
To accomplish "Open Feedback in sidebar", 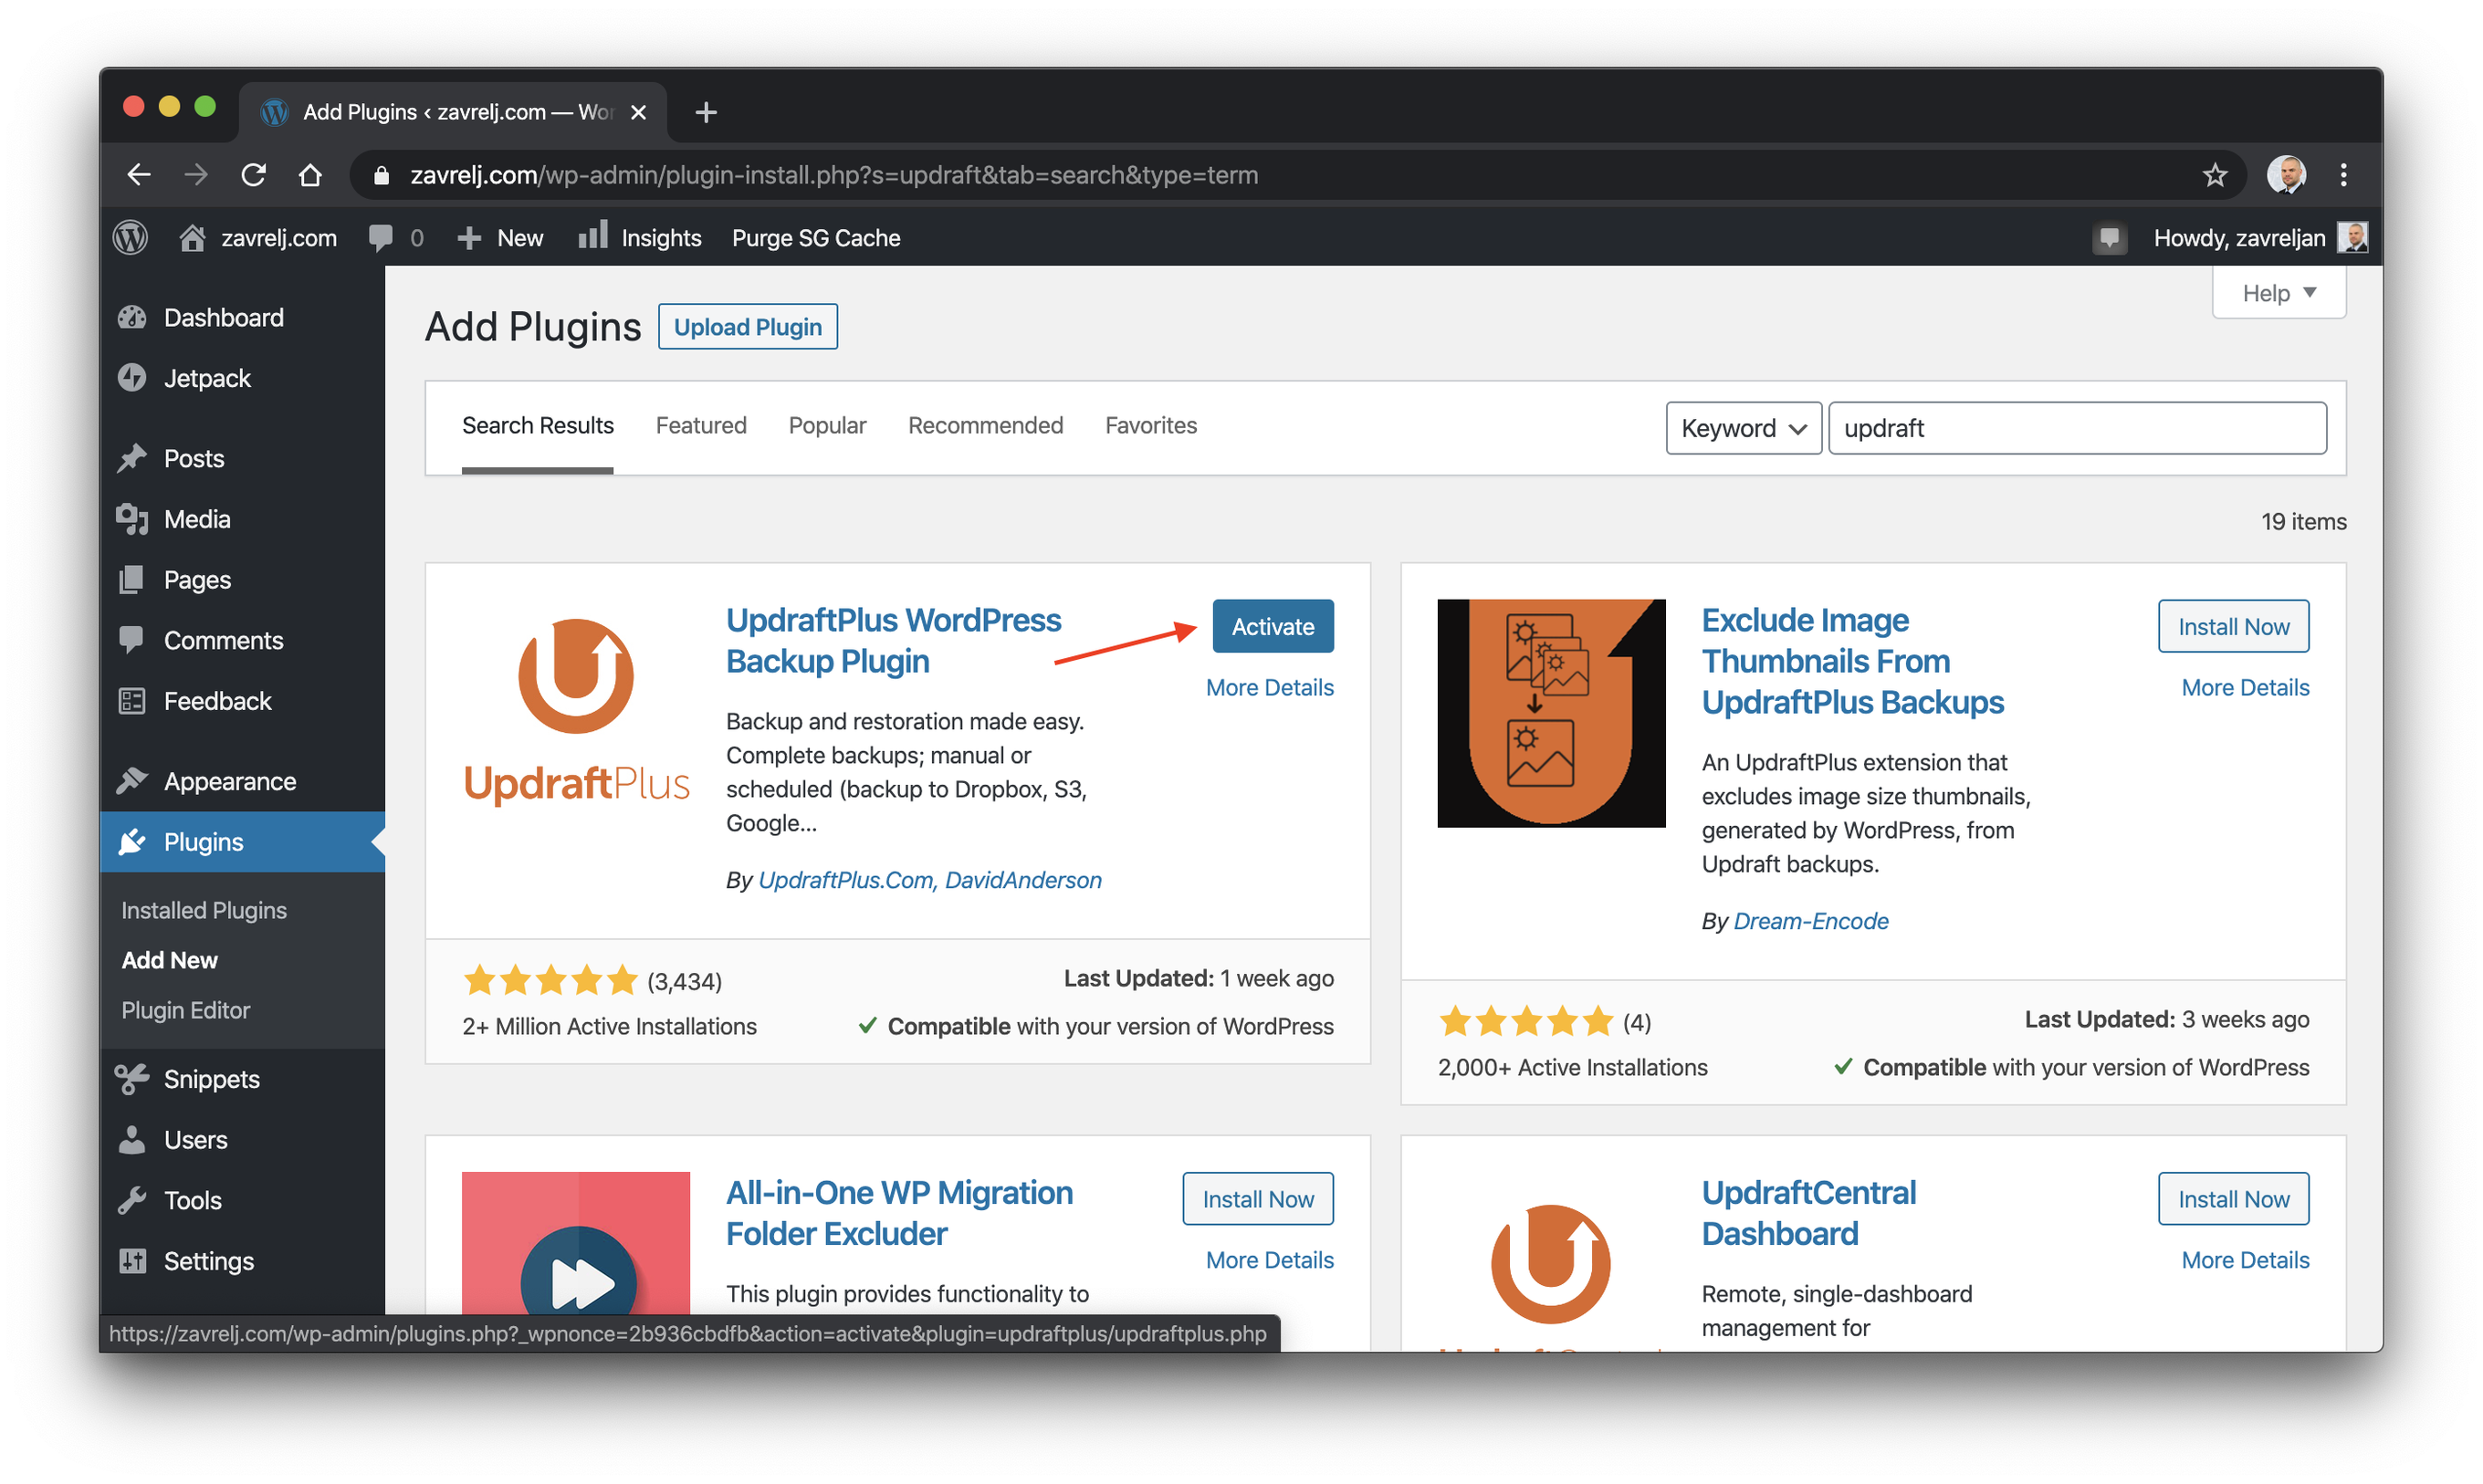I will click(242, 701).
